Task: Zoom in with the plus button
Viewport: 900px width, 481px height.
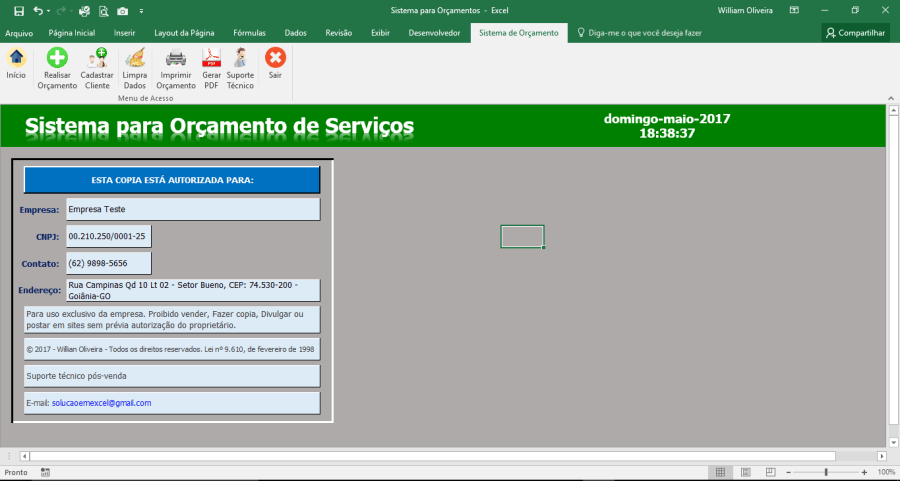Action: (x=864, y=472)
